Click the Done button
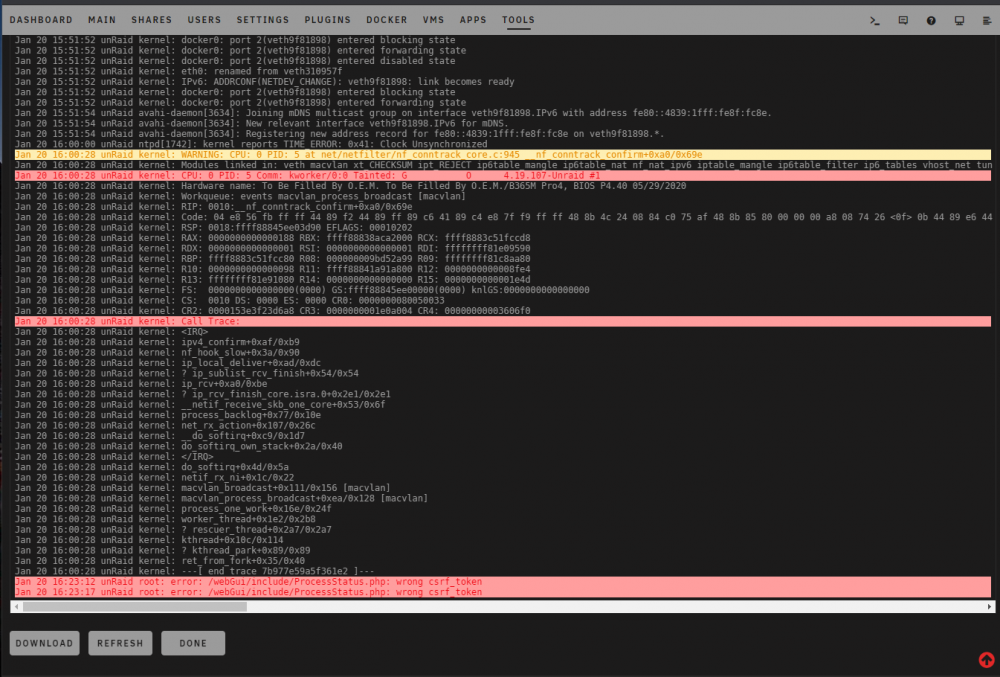The image size is (1000, 677). coord(193,643)
